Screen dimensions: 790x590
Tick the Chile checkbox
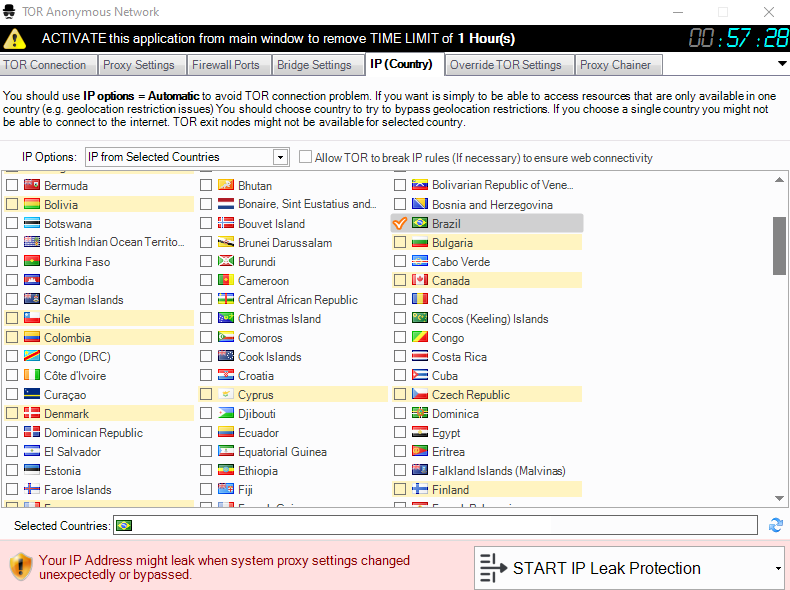[12, 318]
